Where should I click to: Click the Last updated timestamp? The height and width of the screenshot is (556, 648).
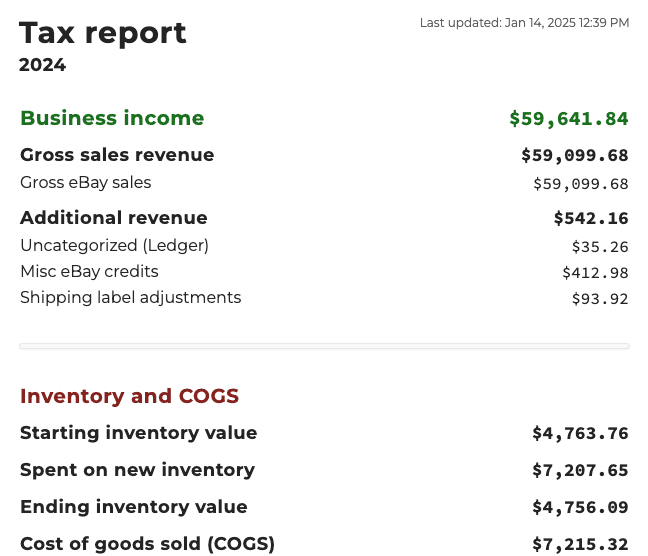(524, 23)
